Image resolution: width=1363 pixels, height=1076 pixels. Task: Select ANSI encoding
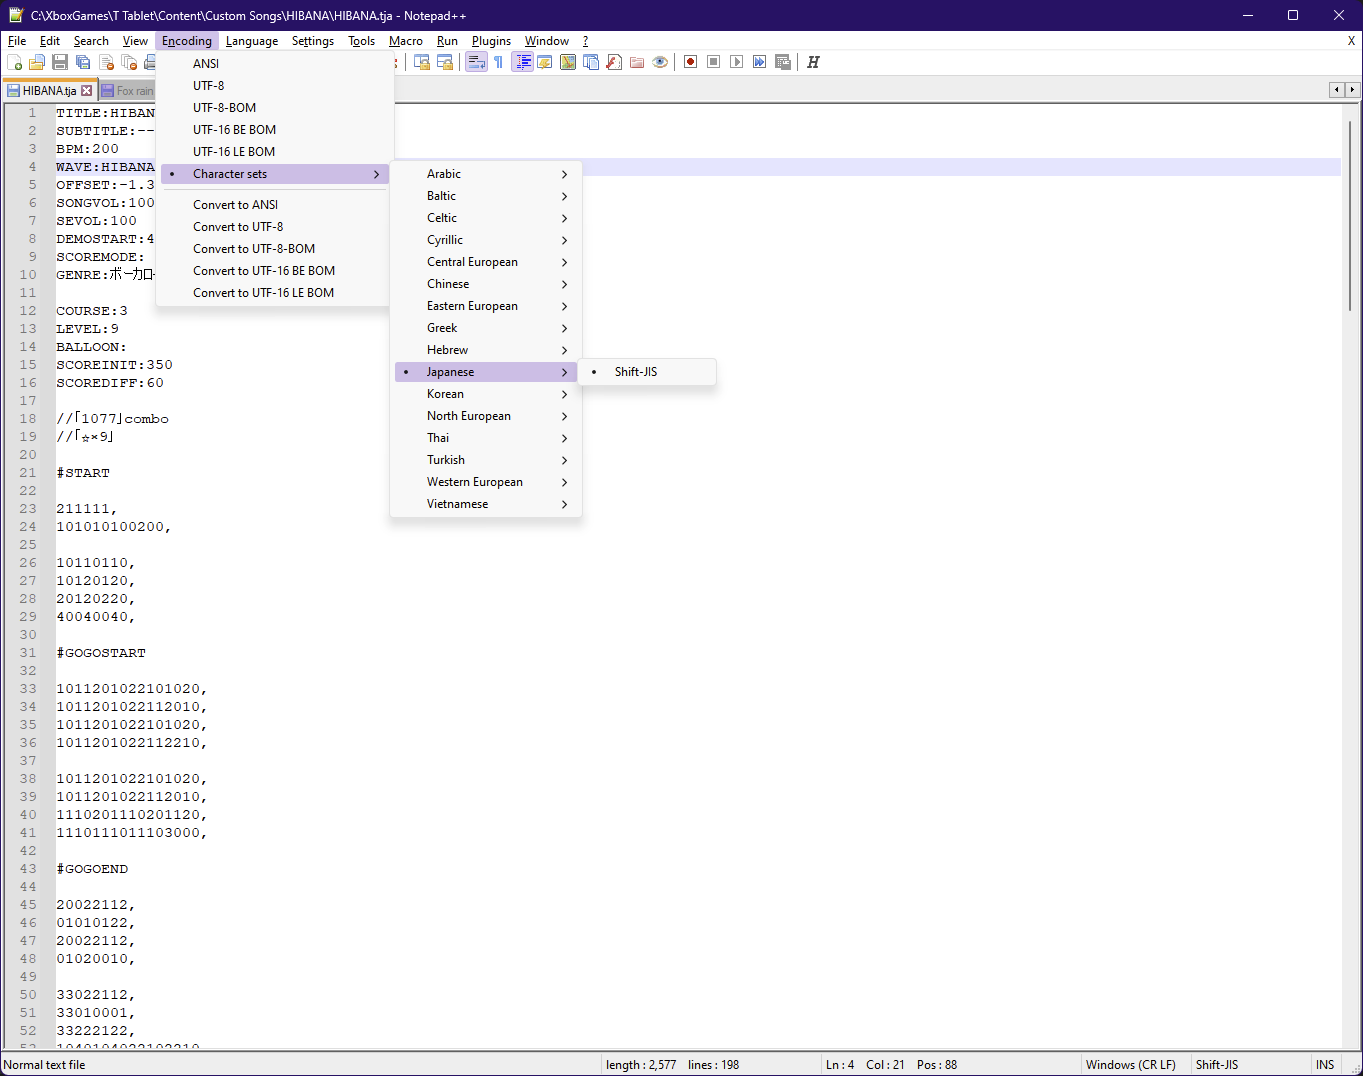pos(275,64)
